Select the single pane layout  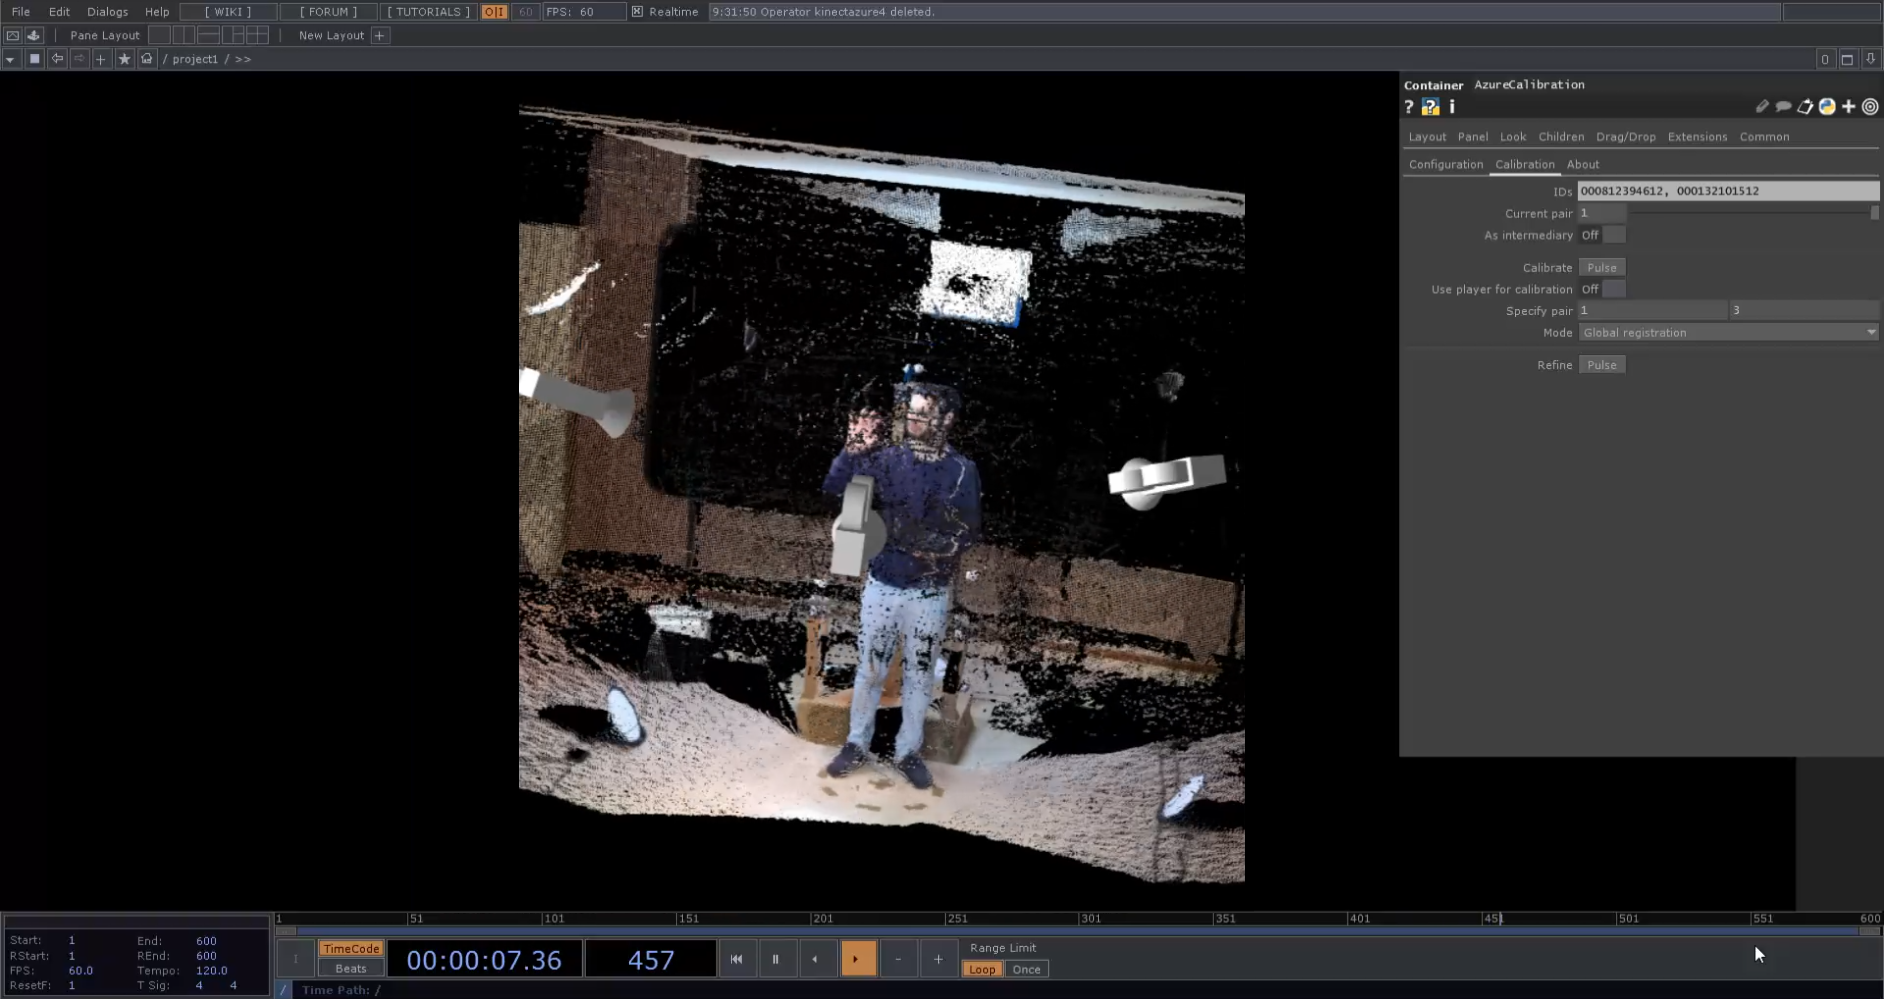pos(159,35)
